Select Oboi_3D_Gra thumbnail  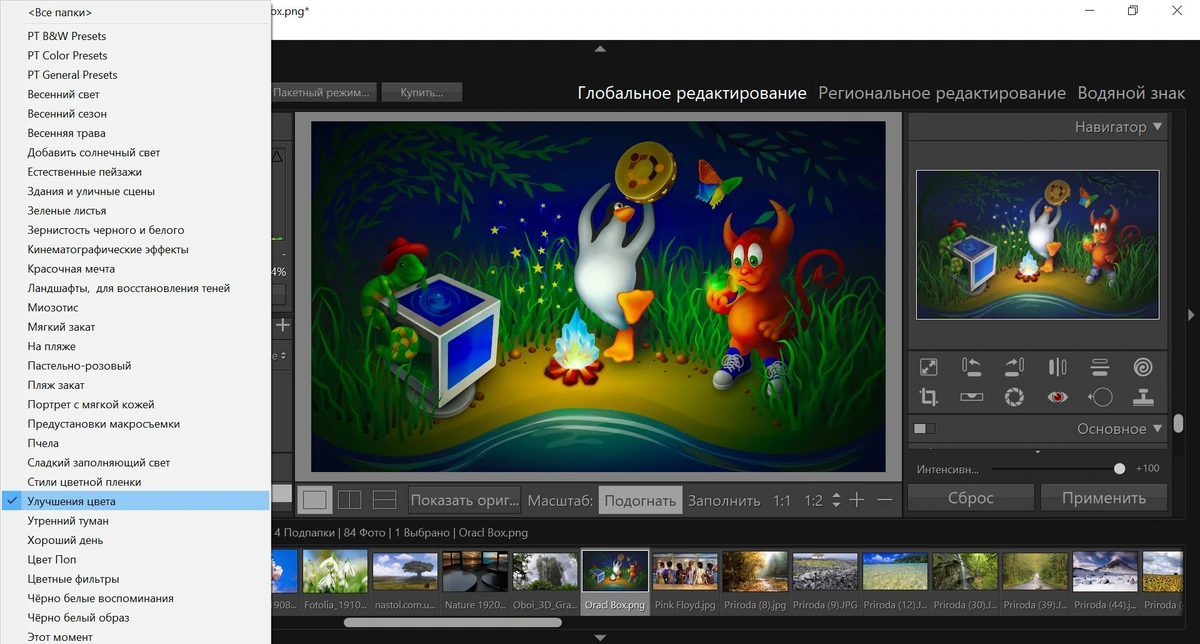[545, 580]
